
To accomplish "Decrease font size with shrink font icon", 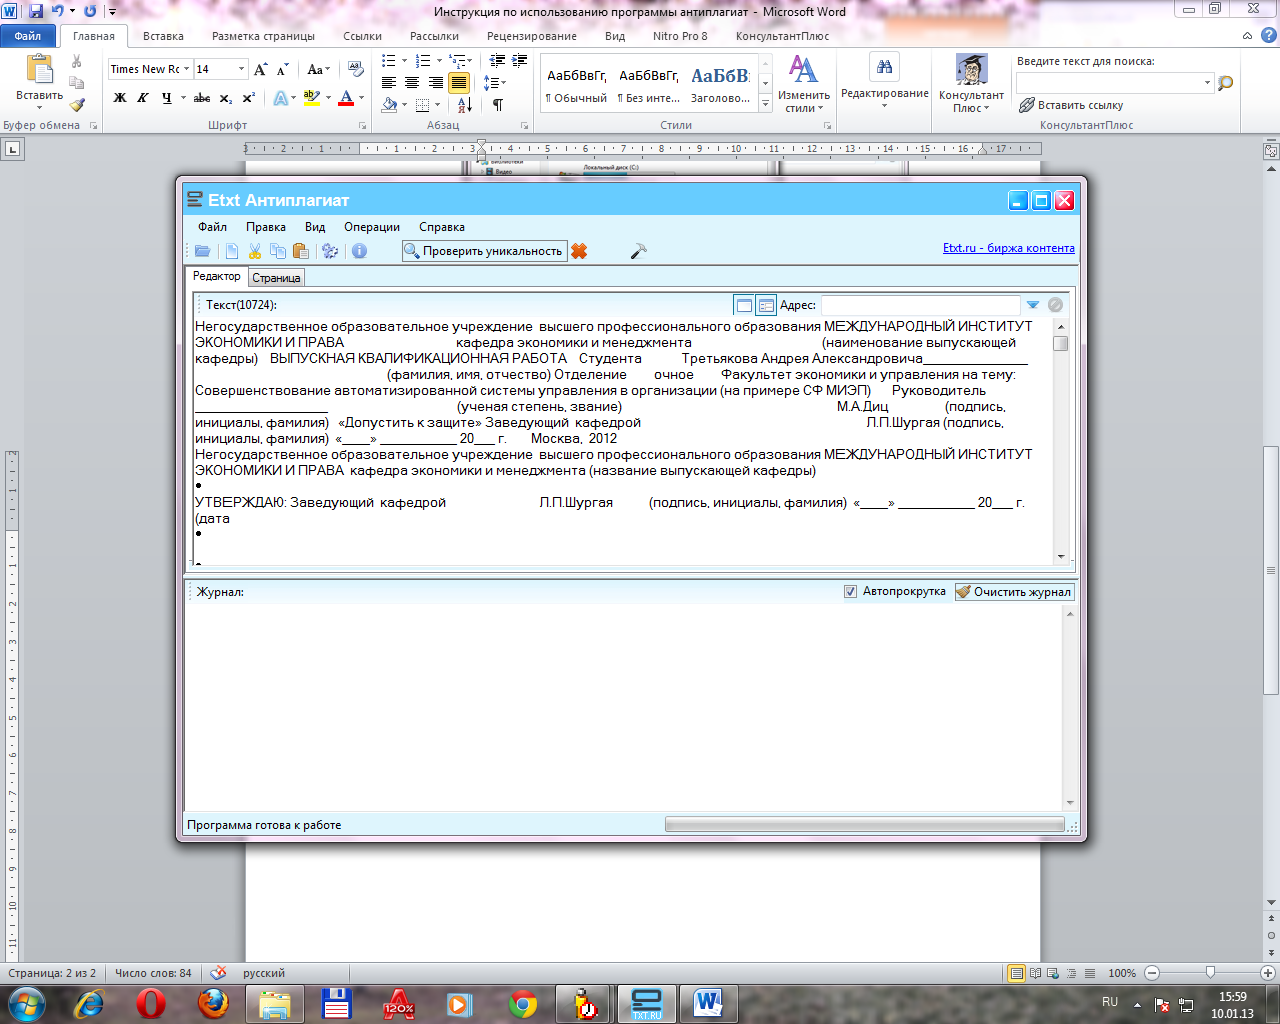I will (x=283, y=69).
